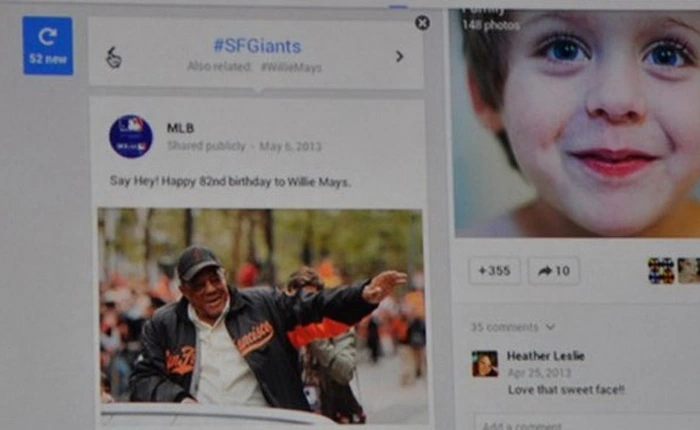Click the May 6, 2013 post date

tap(290, 146)
